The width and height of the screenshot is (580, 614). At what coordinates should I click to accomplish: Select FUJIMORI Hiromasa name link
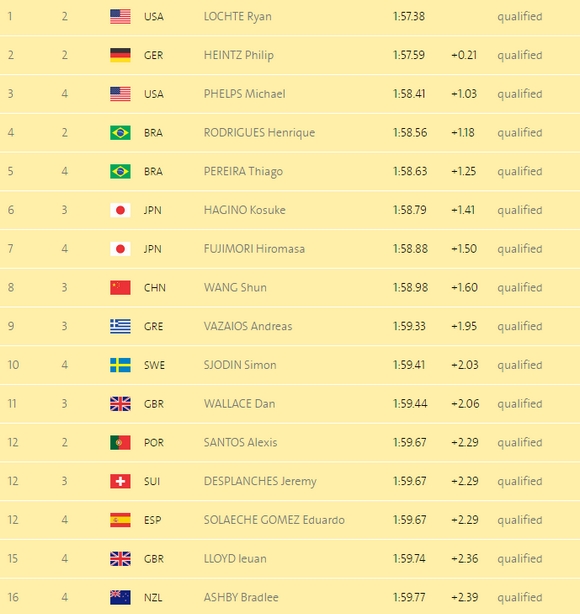[x=254, y=249]
